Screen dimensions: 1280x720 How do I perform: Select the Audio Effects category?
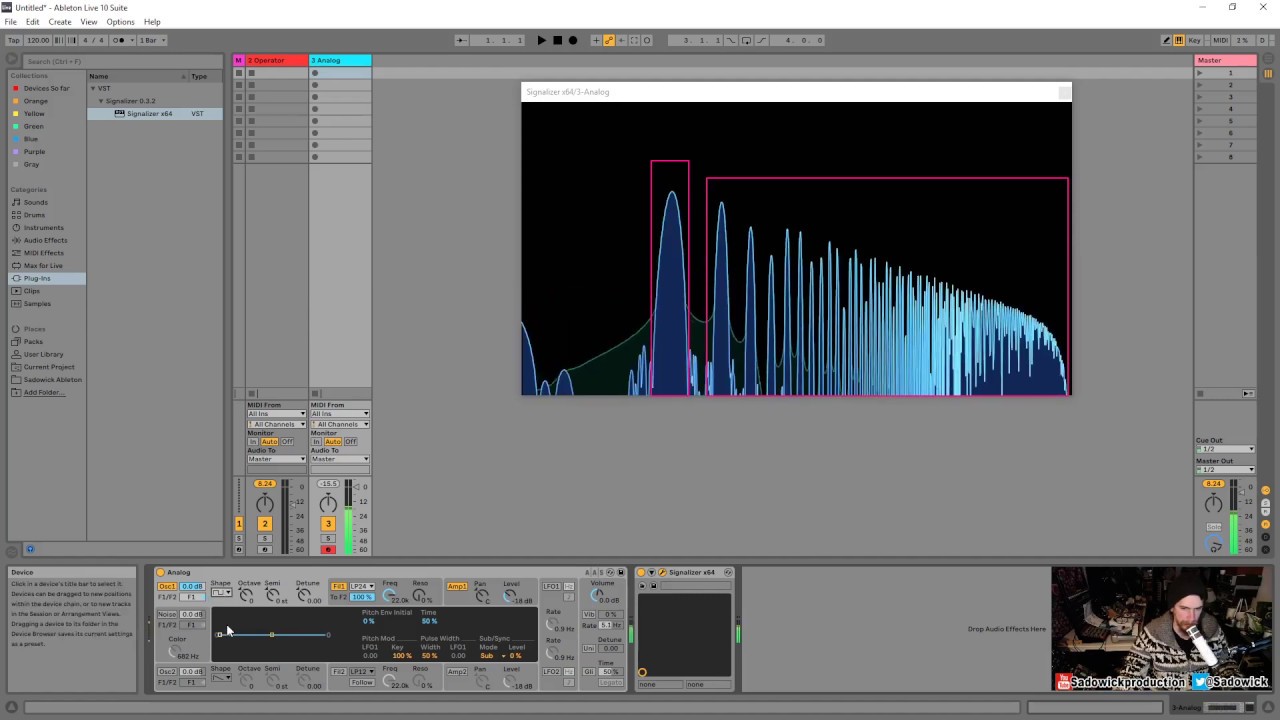tap(46, 240)
